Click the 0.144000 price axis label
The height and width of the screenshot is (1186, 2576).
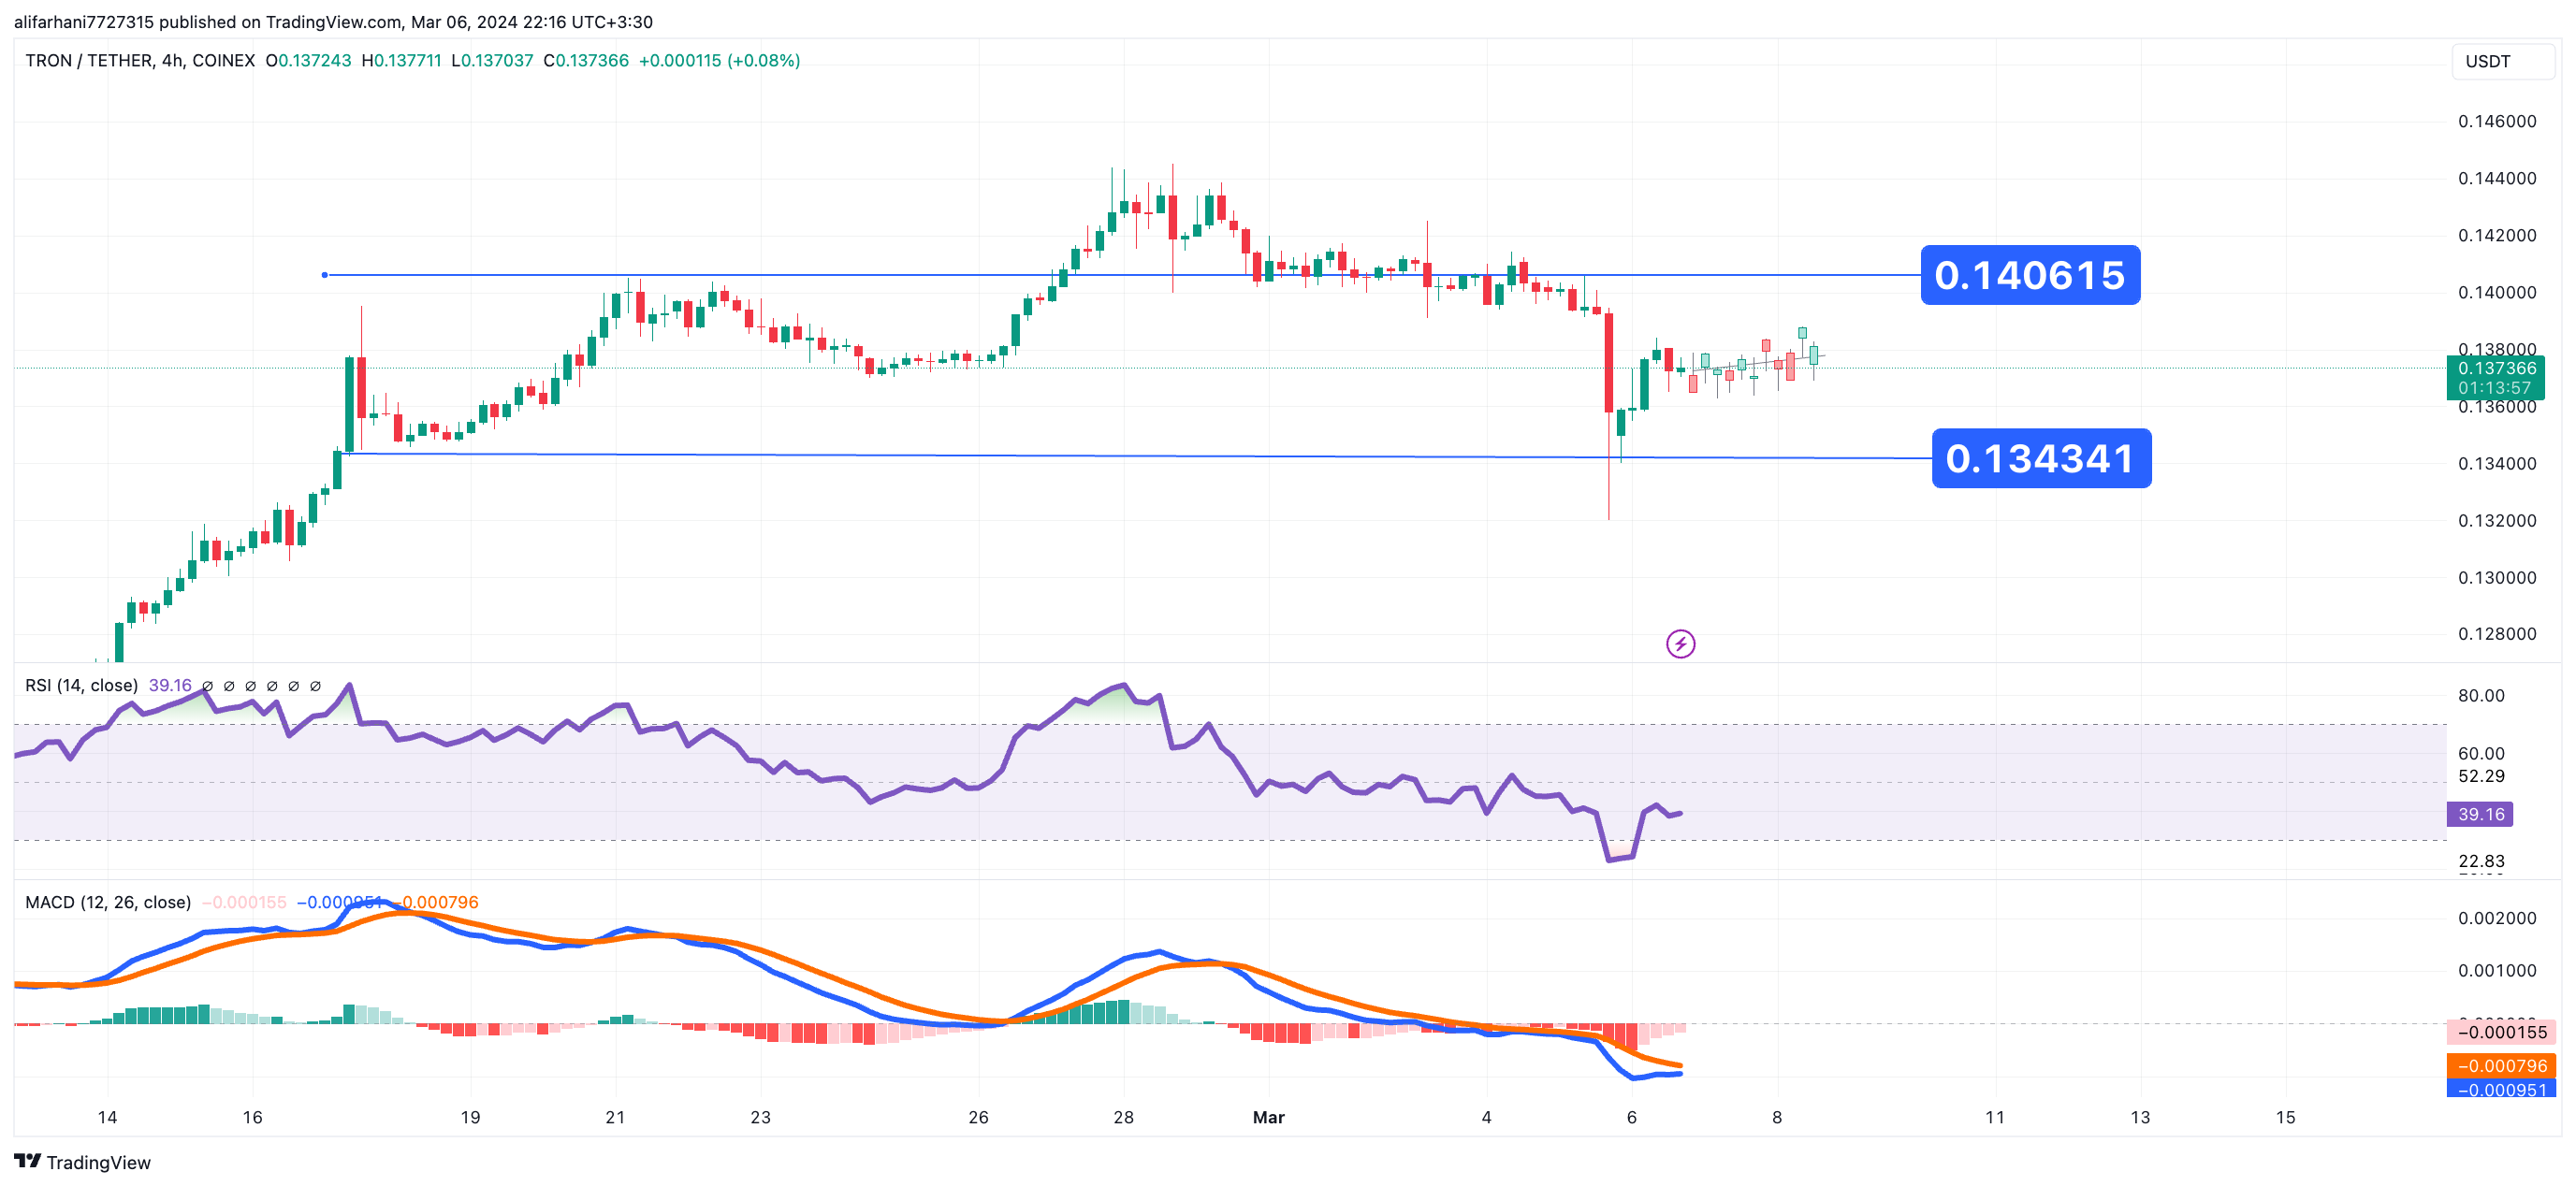tap(2497, 179)
